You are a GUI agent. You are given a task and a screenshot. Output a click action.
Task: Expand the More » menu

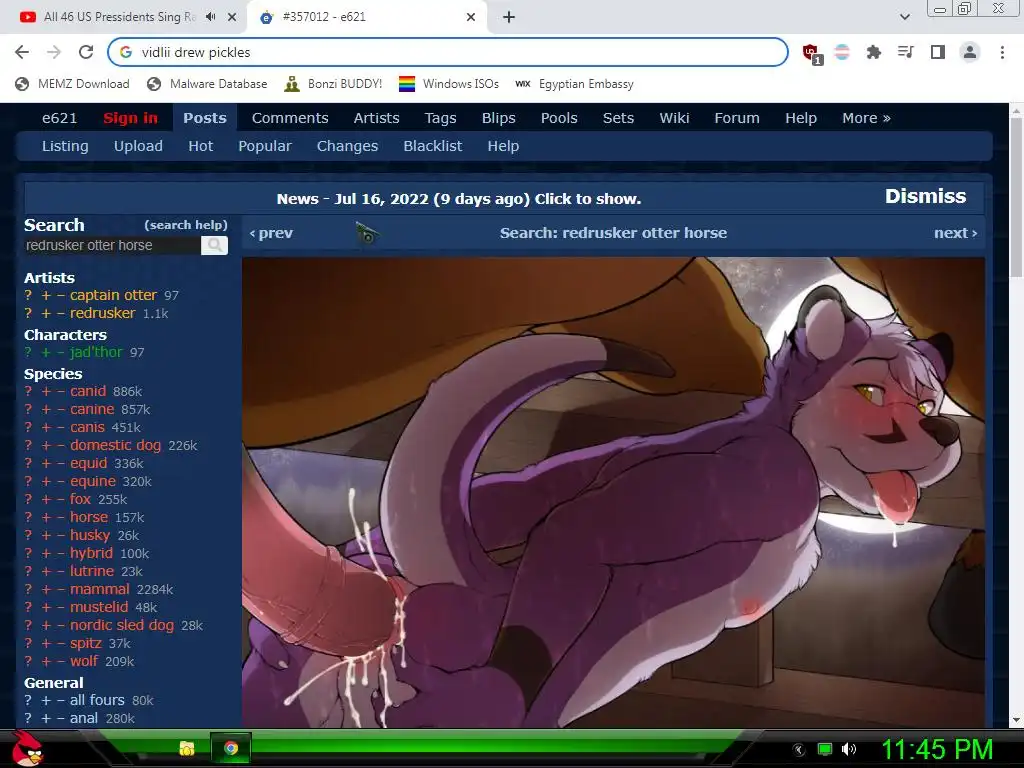866,118
